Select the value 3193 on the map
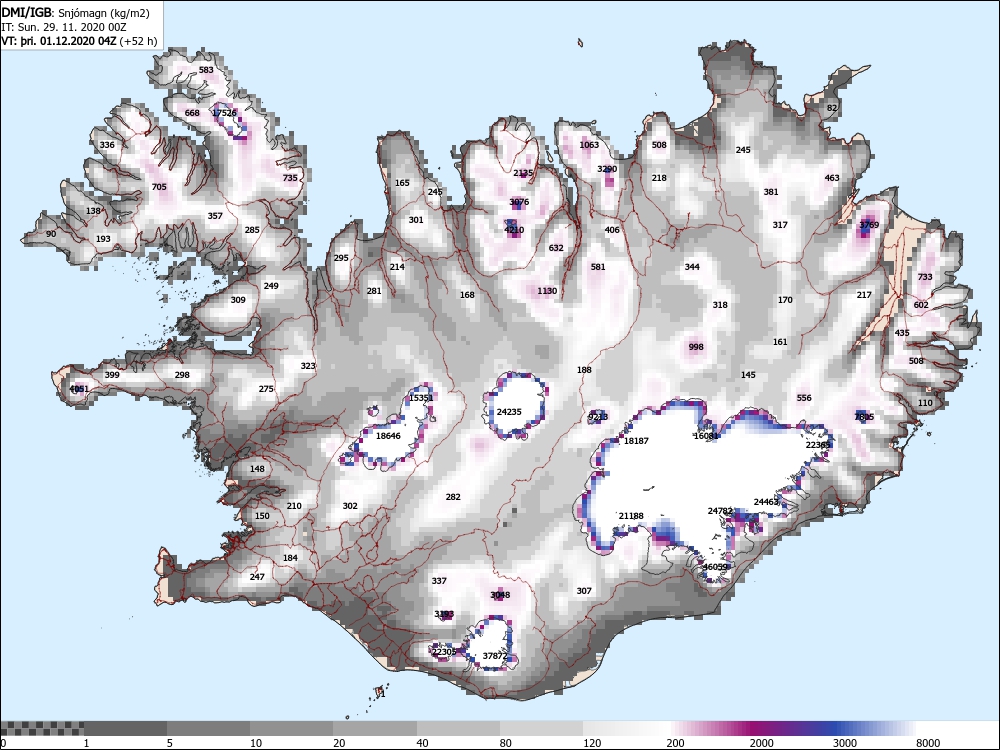This screenshot has width=1000, height=750. (x=444, y=614)
